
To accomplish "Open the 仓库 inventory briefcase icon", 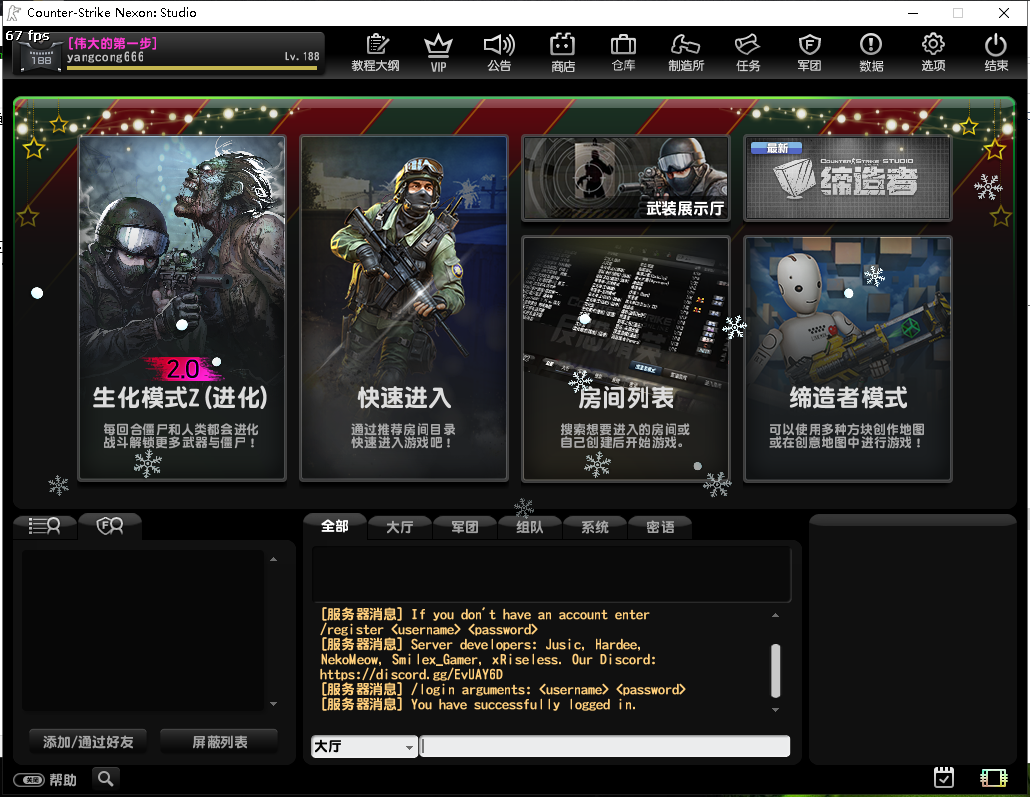I will (x=623, y=53).
